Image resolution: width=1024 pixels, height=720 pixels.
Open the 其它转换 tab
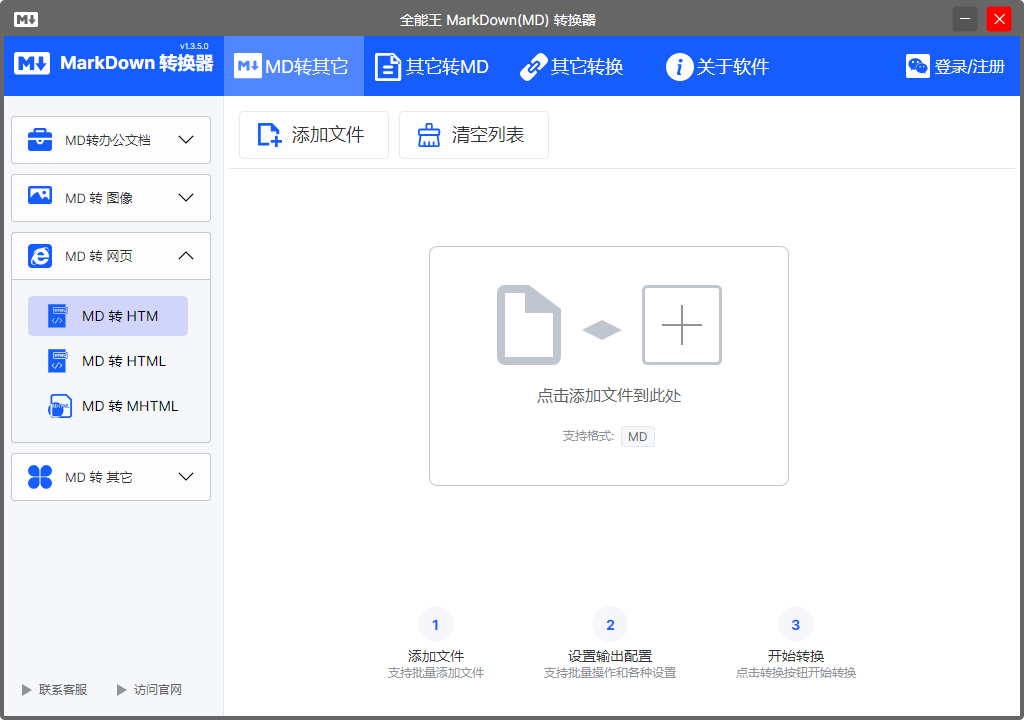[x=572, y=66]
